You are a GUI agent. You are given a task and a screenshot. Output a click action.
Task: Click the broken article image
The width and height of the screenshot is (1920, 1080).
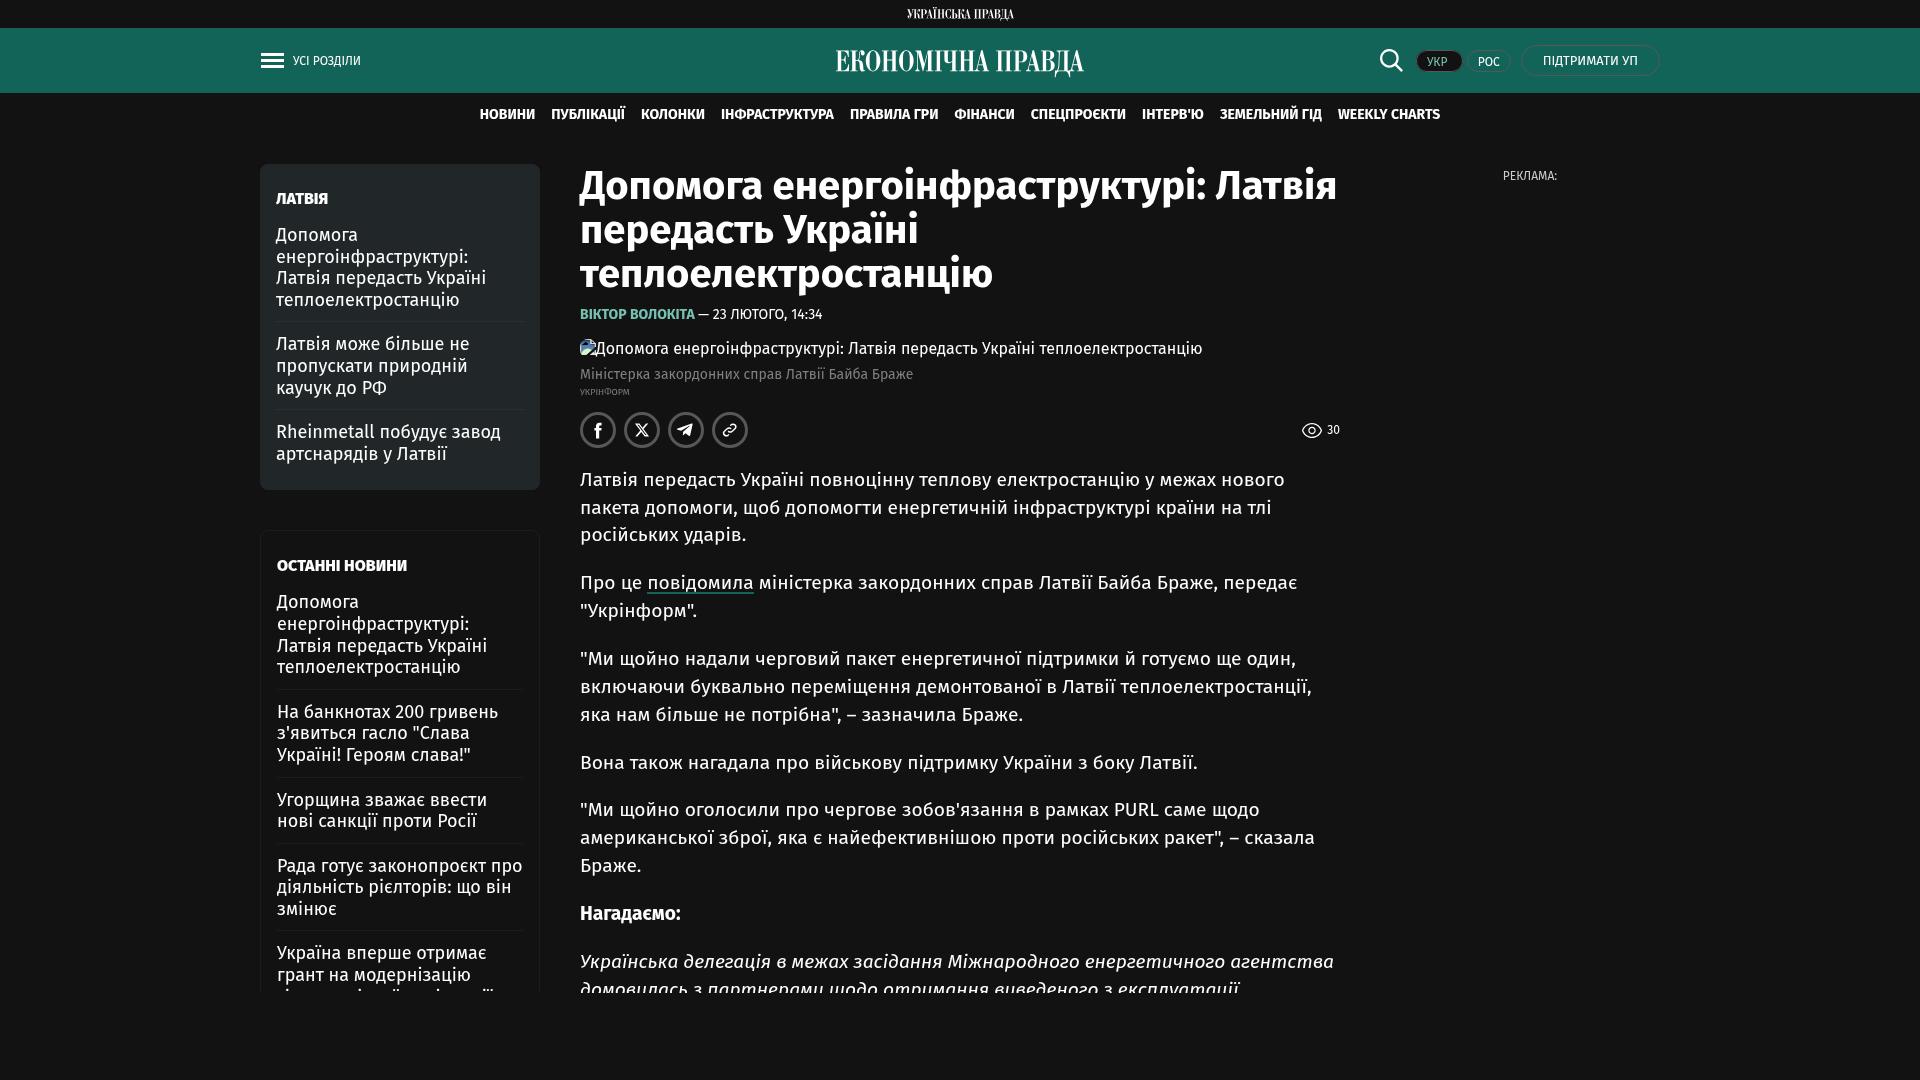point(588,348)
